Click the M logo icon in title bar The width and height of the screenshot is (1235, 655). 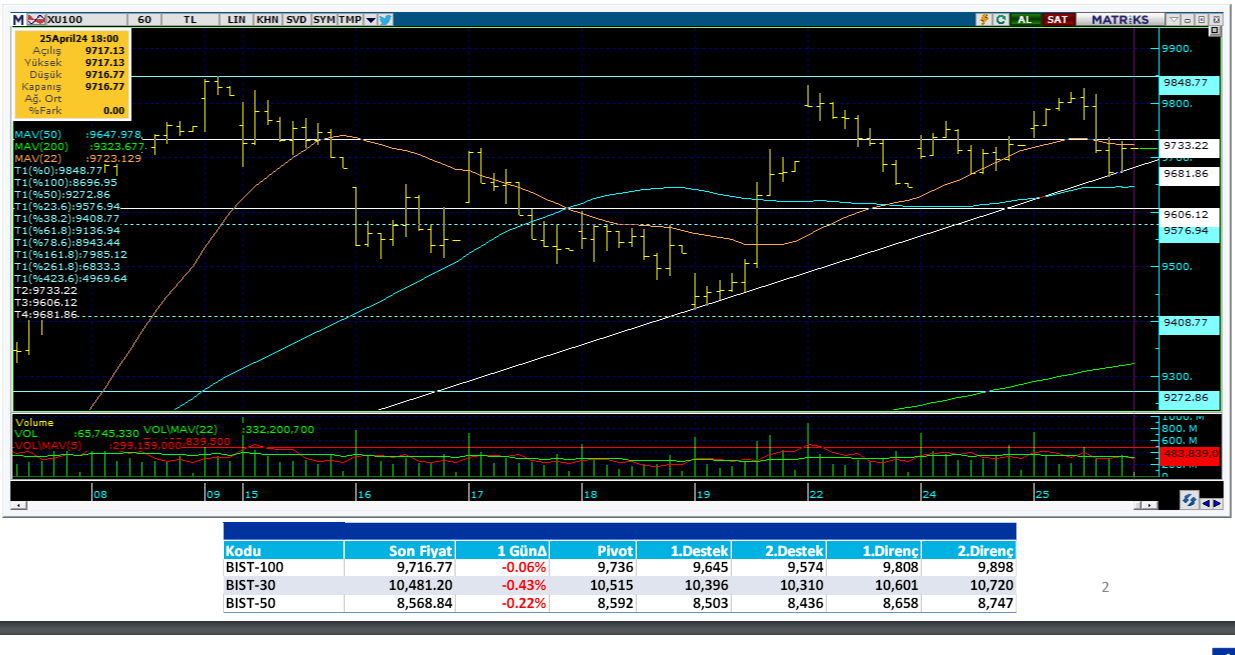click(18, 19)
